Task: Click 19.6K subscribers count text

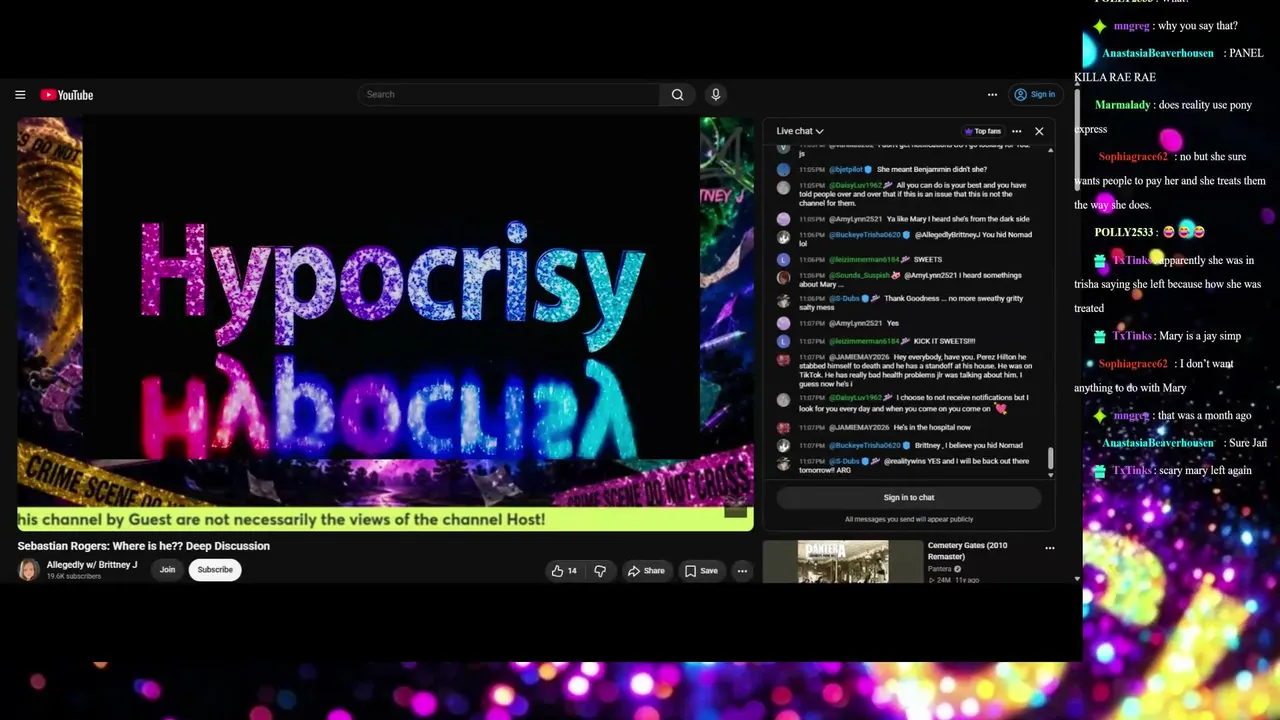Action: click(74, 577)
